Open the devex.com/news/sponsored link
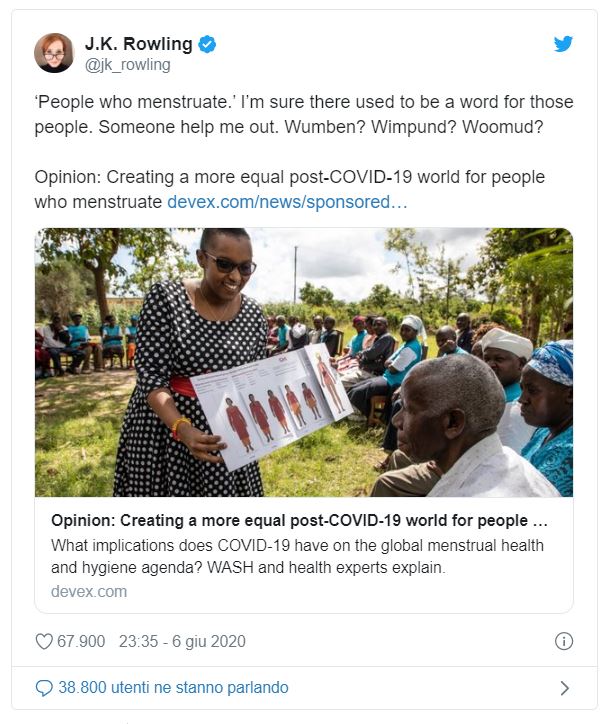The width and height of the screenshot is (610, 724). pos(287,202)
